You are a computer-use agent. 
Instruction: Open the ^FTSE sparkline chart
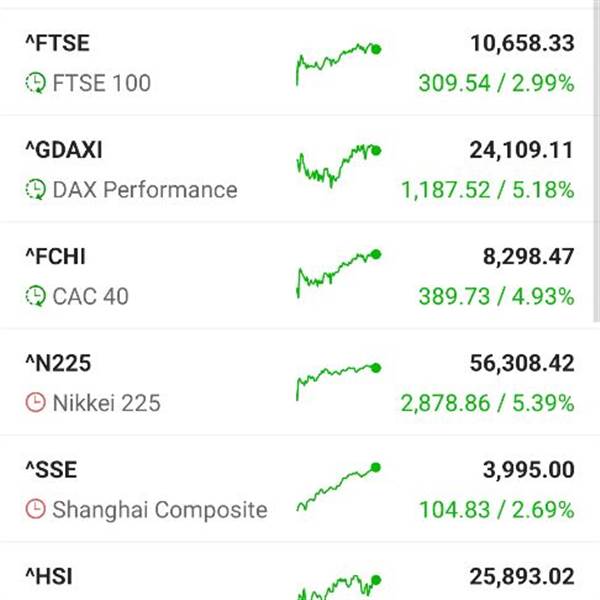click(338, 63)
